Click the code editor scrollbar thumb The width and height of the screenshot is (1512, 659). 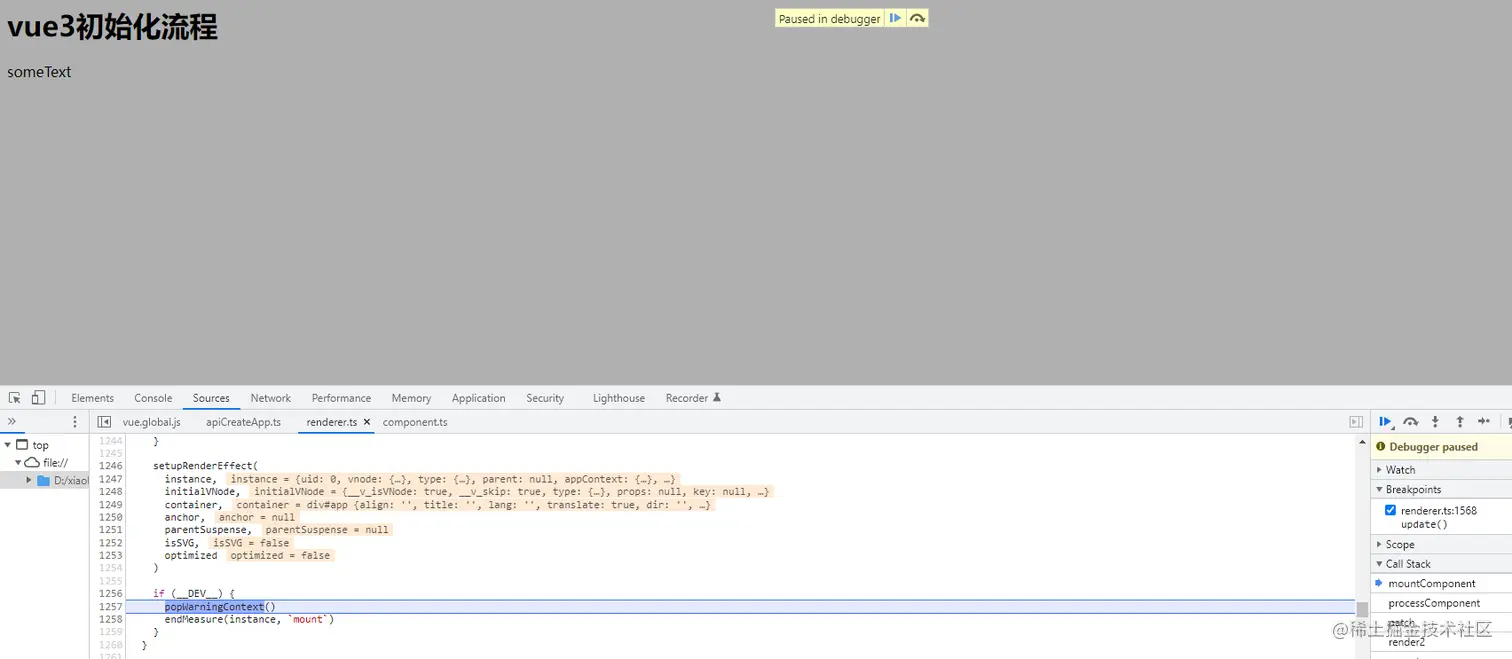pyautogui.click(x=1362, y=609)
